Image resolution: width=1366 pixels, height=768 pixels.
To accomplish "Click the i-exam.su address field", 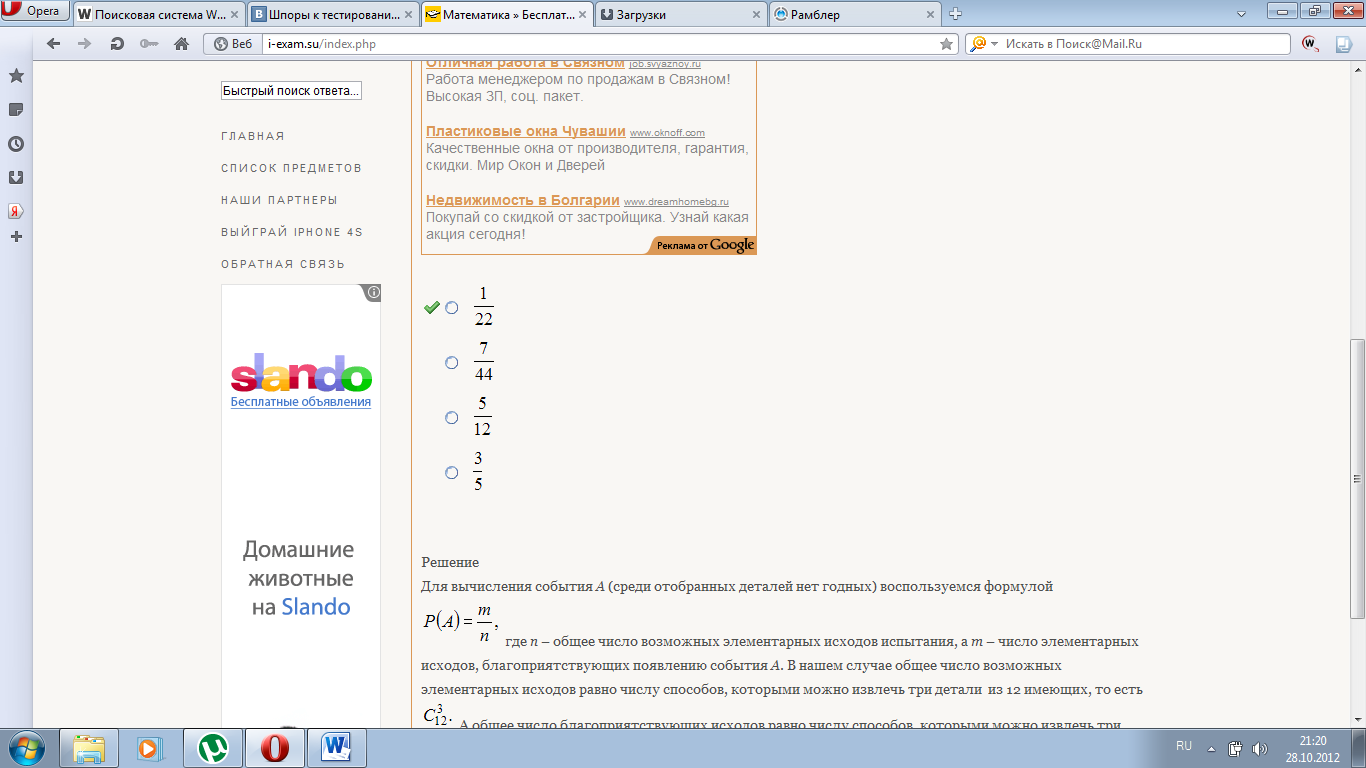I will [x=600, y=44].
